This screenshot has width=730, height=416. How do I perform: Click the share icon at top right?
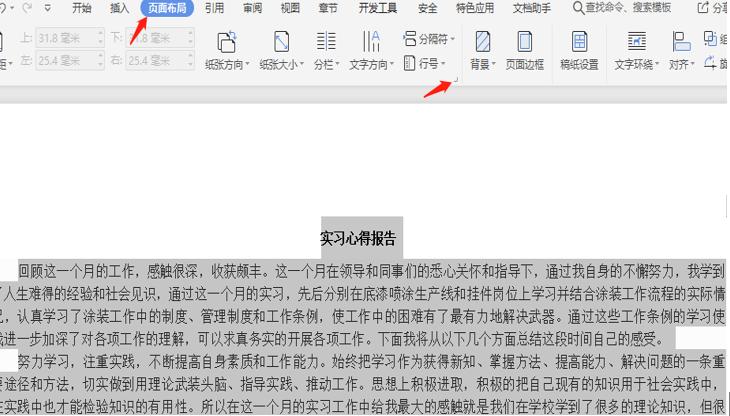tap(703, 7)
